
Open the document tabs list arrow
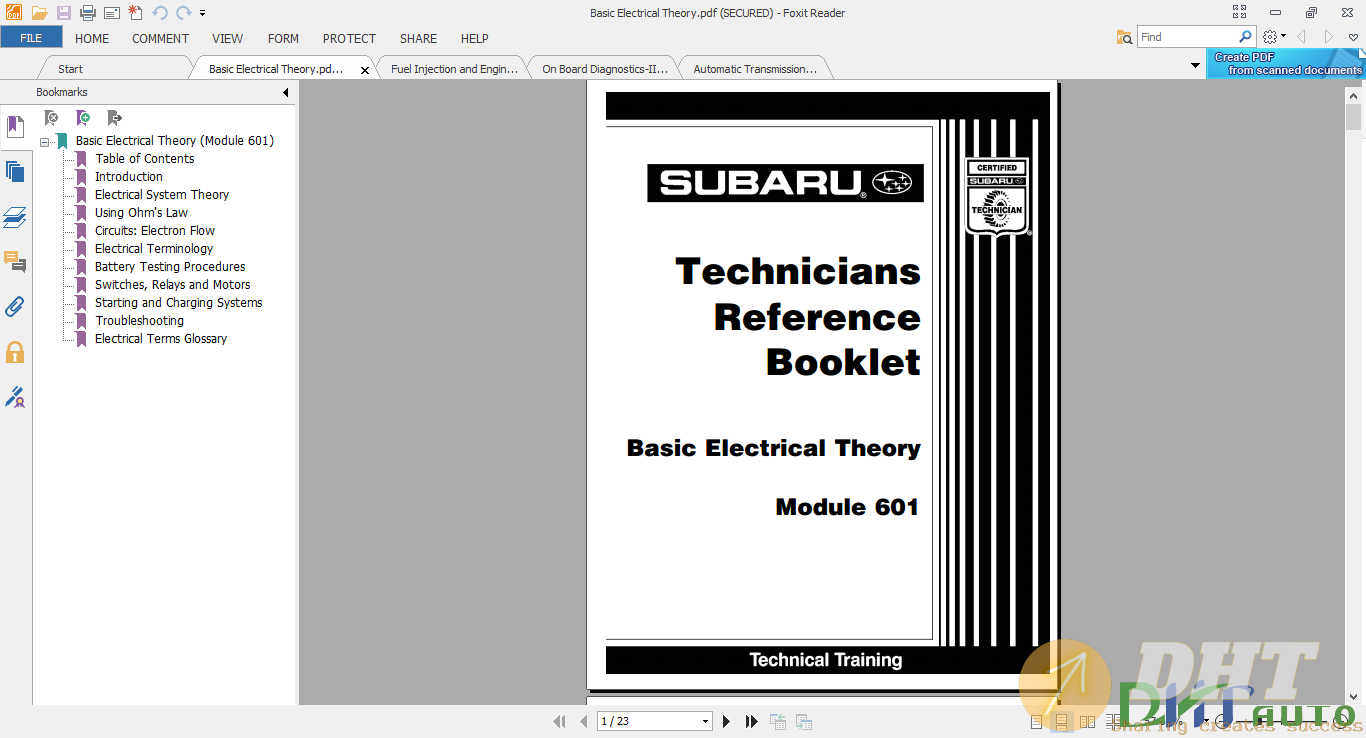(x=1195, y=66)
